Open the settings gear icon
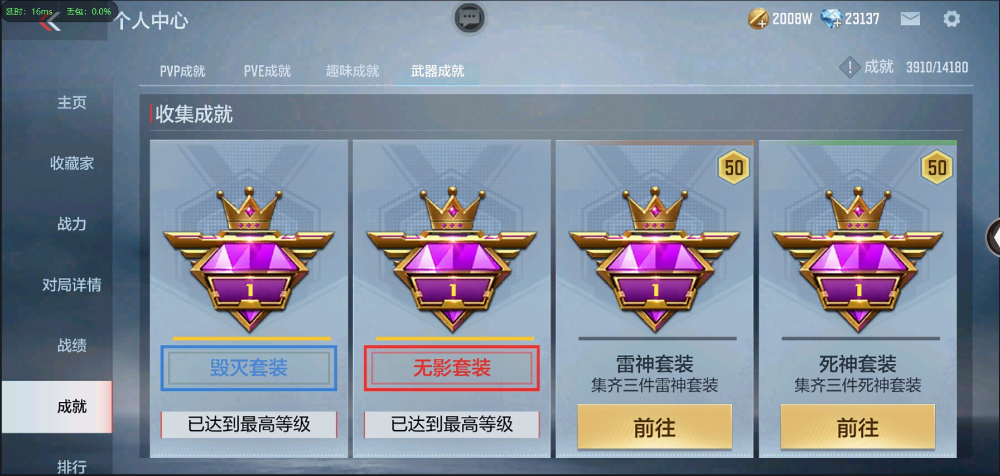Image resolution: width=1000 pixels, height=476 pixels. [951, 19]
